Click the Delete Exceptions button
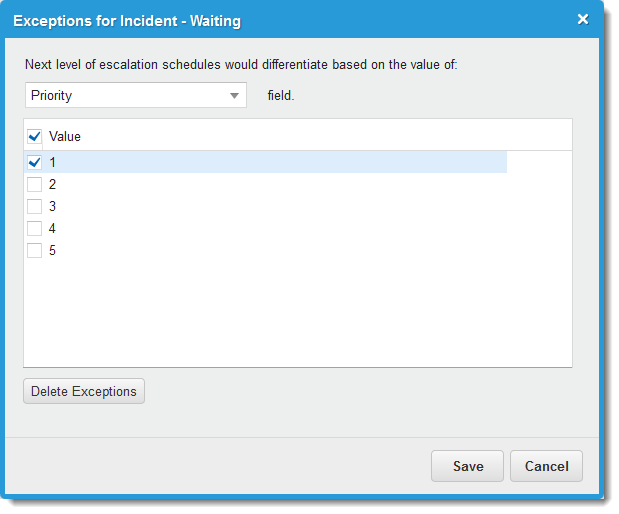Viewport: 619px width, 514px height. pos(84,391)
